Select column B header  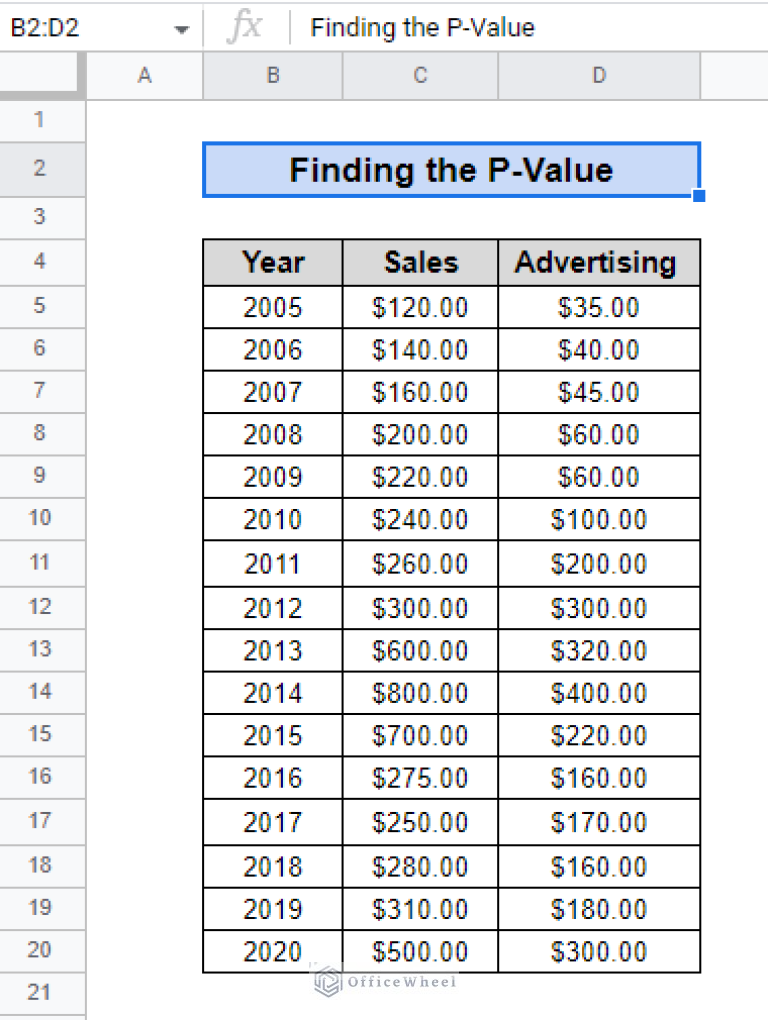pos(272,75)
